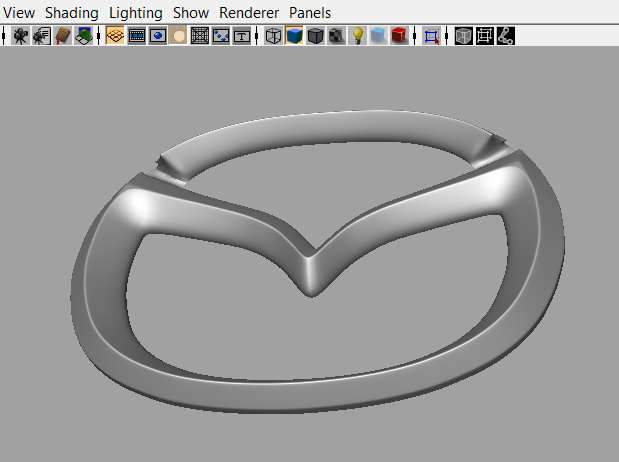The width and height of the screenshot is (619, 462).
Task: Open Camera Attributes icon
Action: [x=41, y=36]
